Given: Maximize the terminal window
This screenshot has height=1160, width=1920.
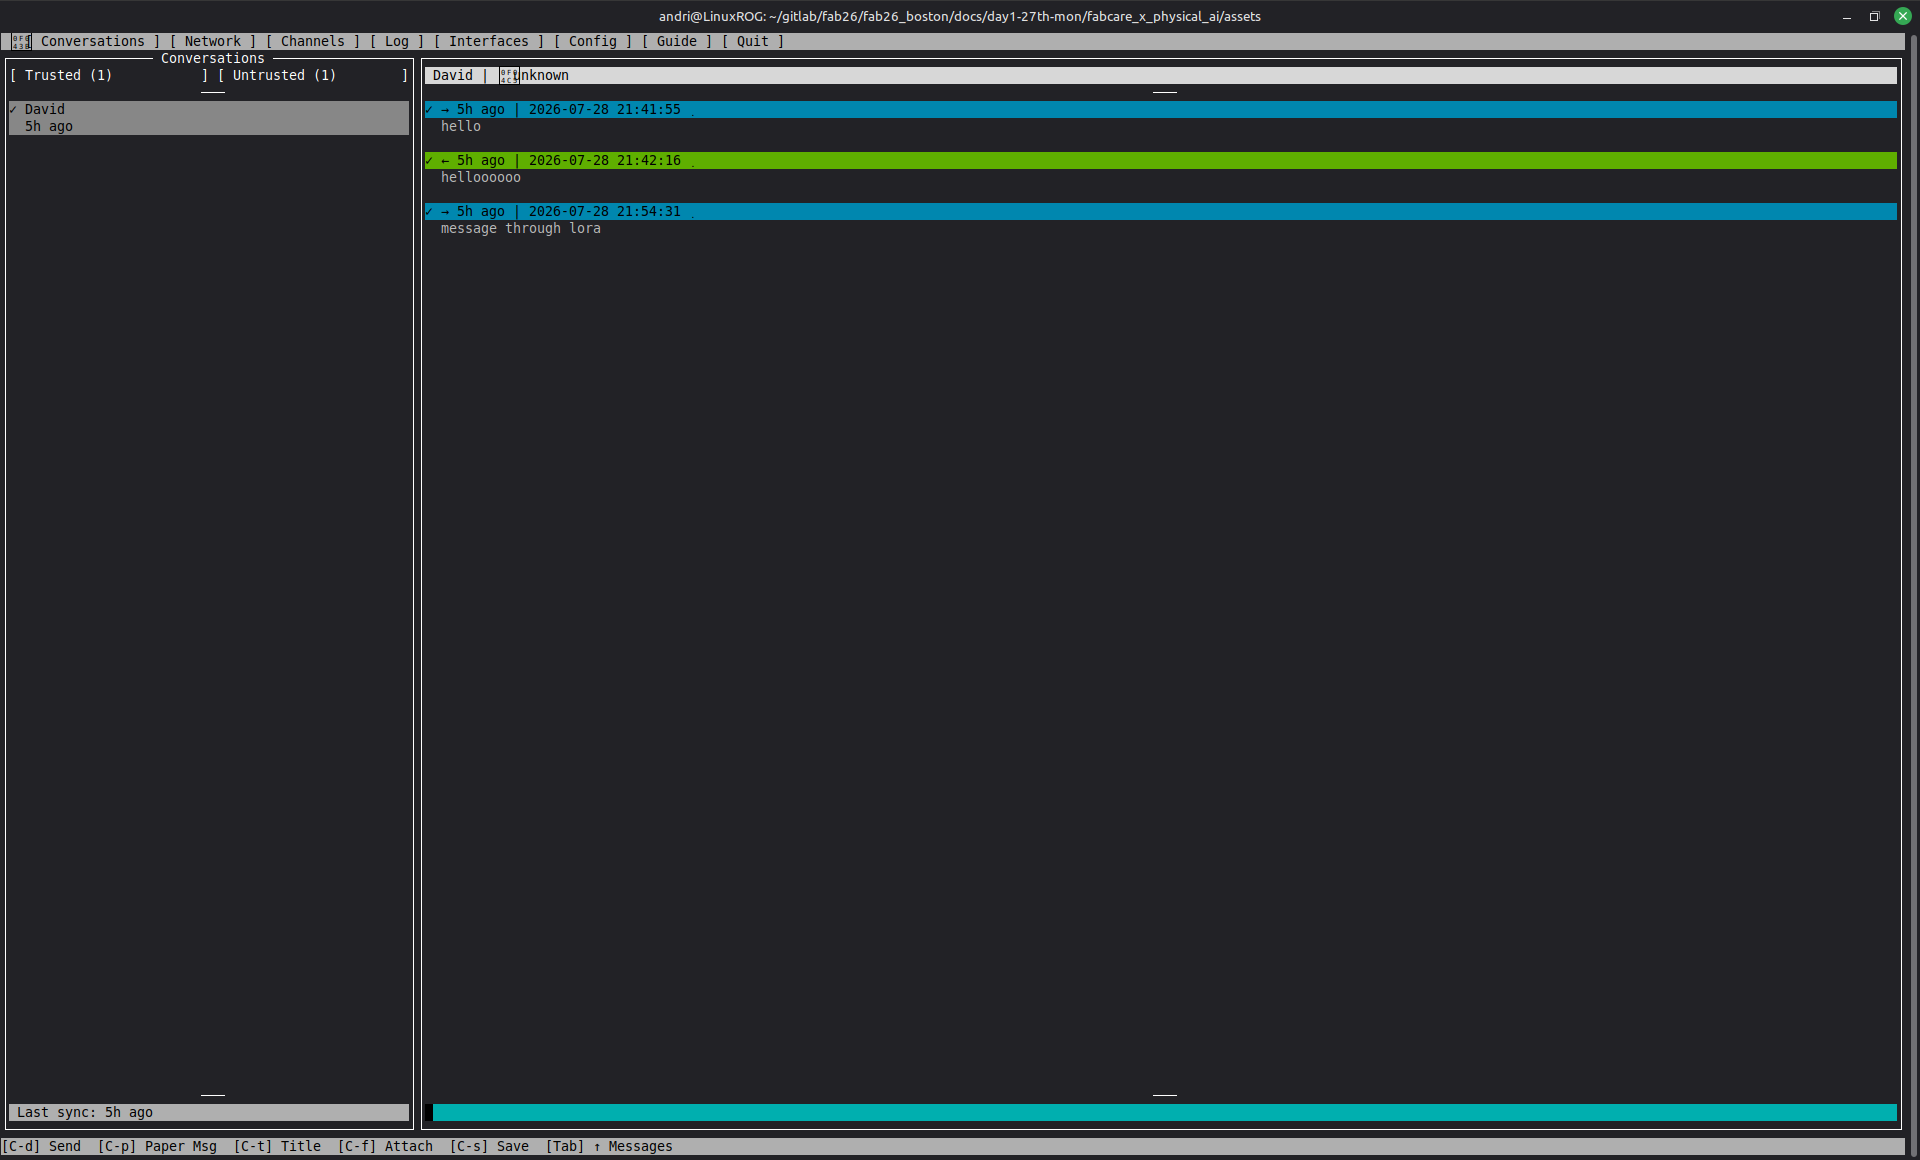Looking at the screenshot, I should [1875, 16].
